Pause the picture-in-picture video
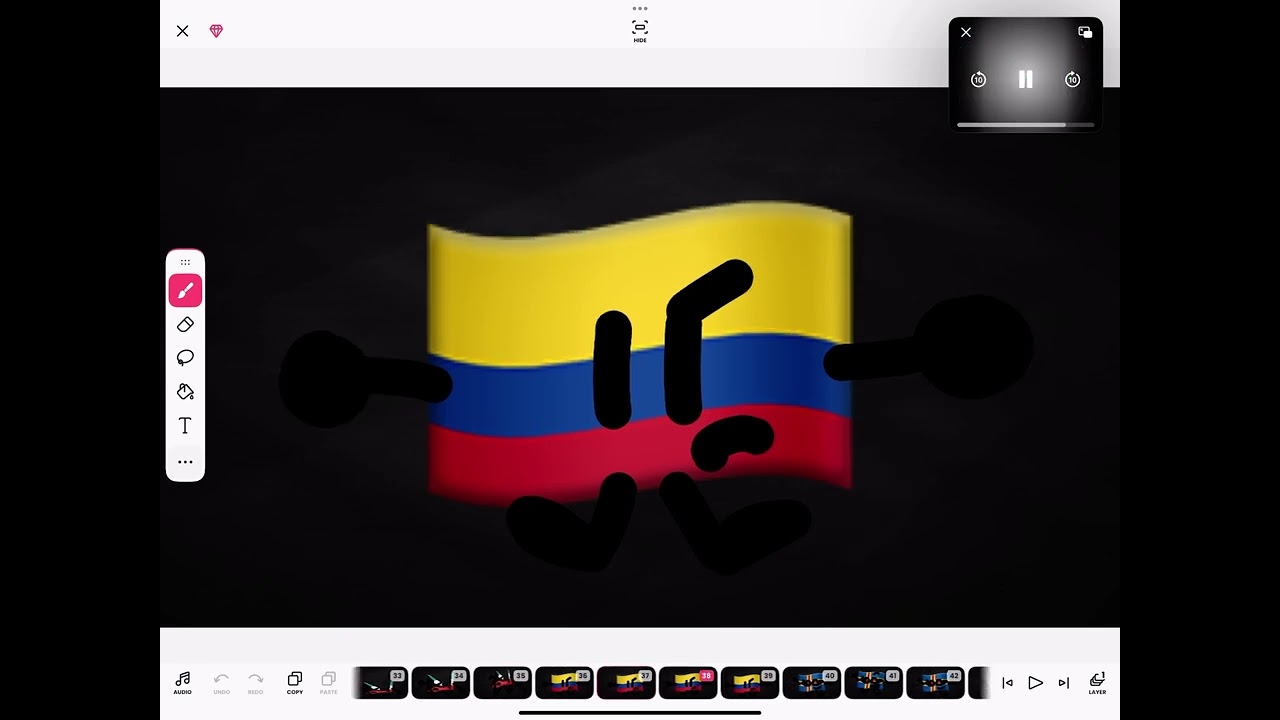 pos(1025,80)
